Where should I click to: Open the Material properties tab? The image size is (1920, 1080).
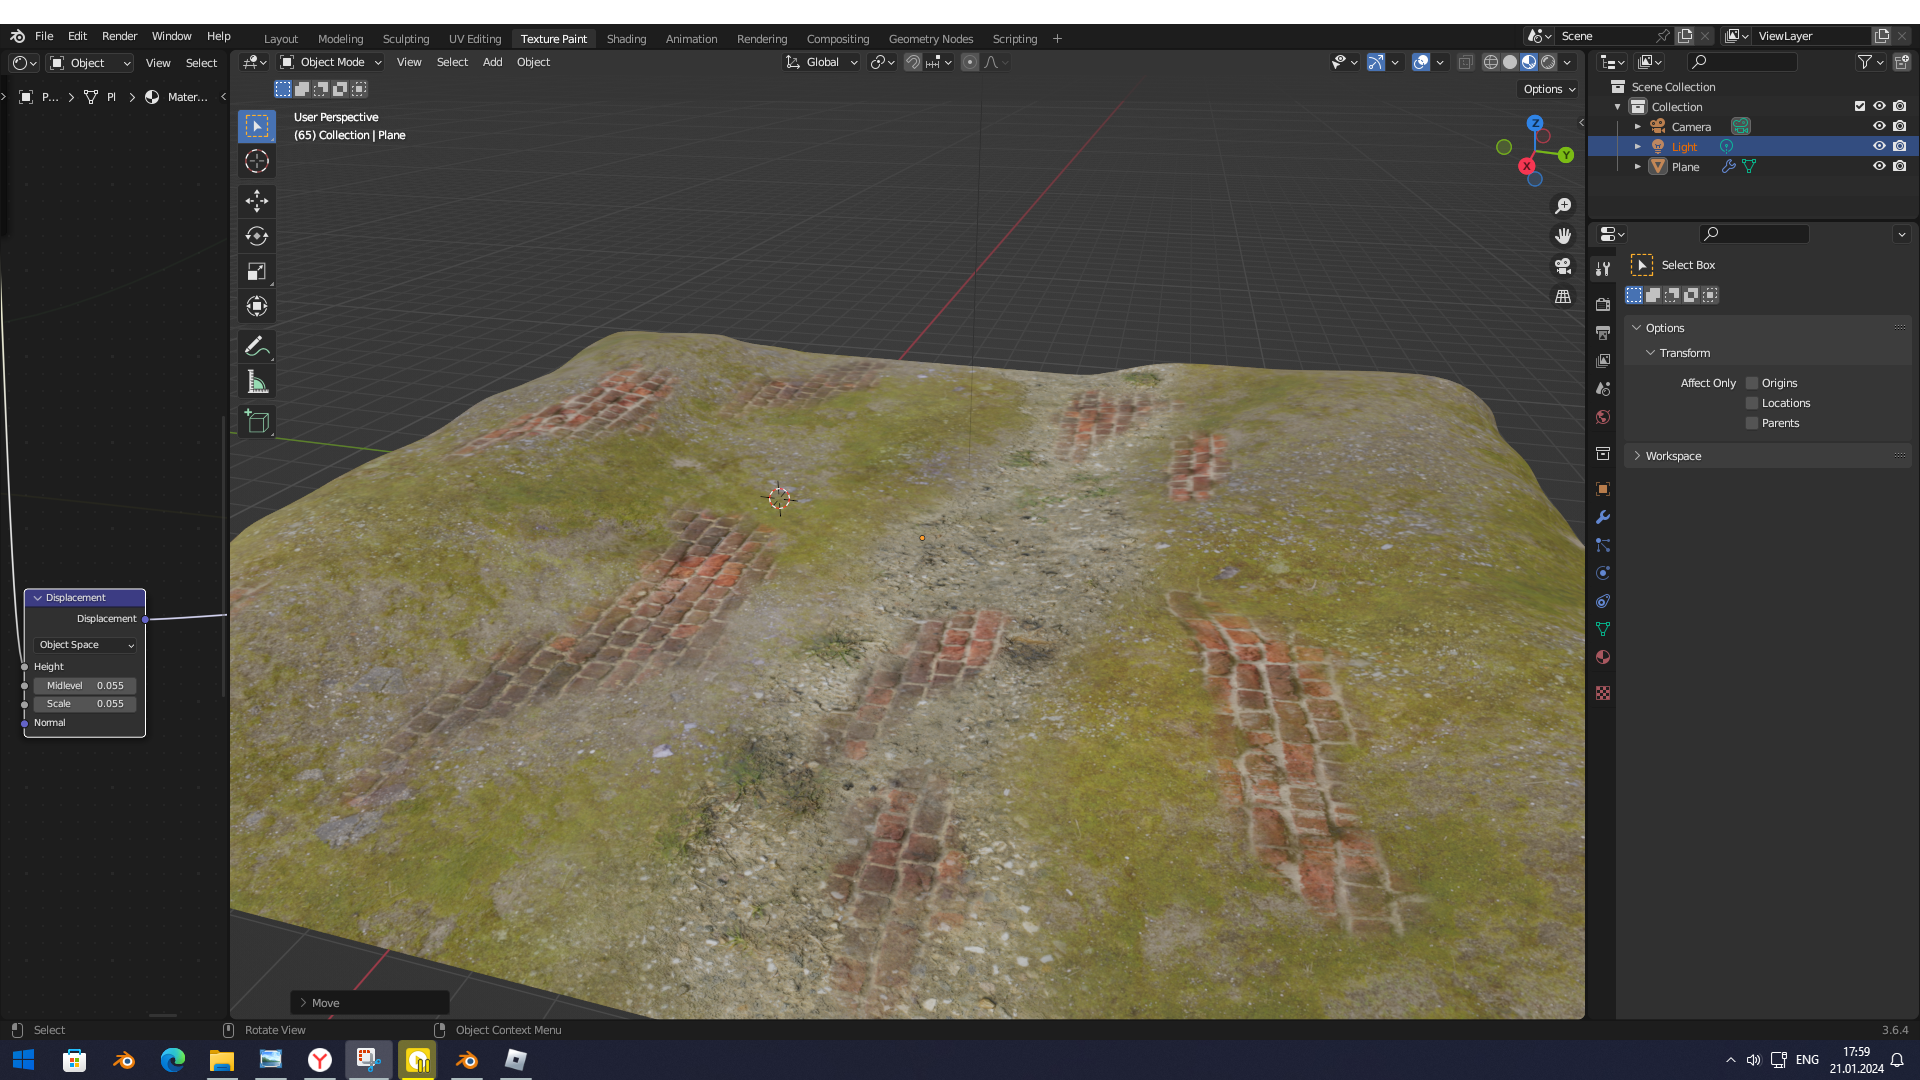[x=1603, y=657]
